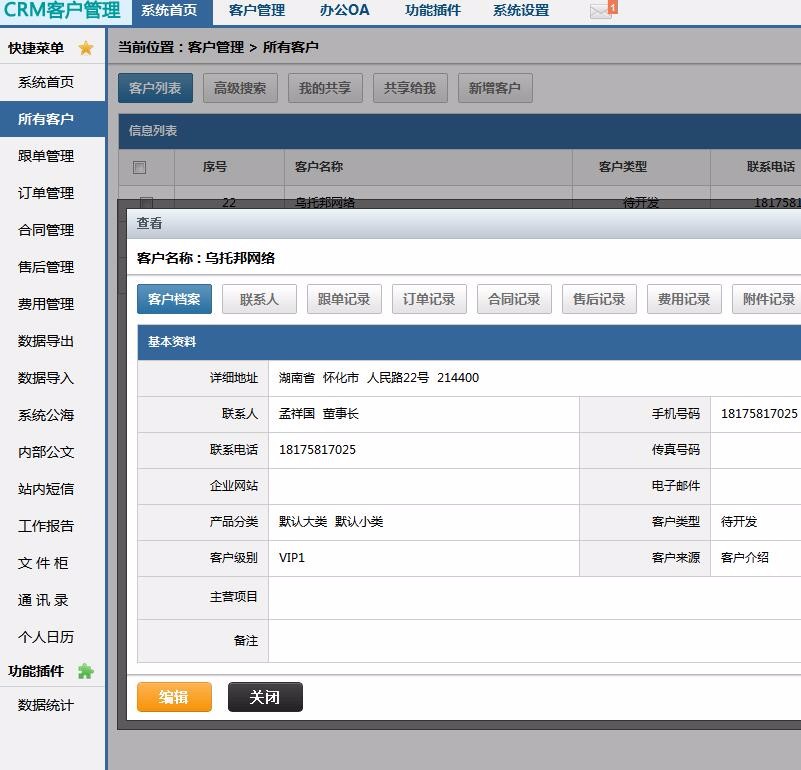
Task: Open 通讯录 from the sidebar
Action: [44, 600]
